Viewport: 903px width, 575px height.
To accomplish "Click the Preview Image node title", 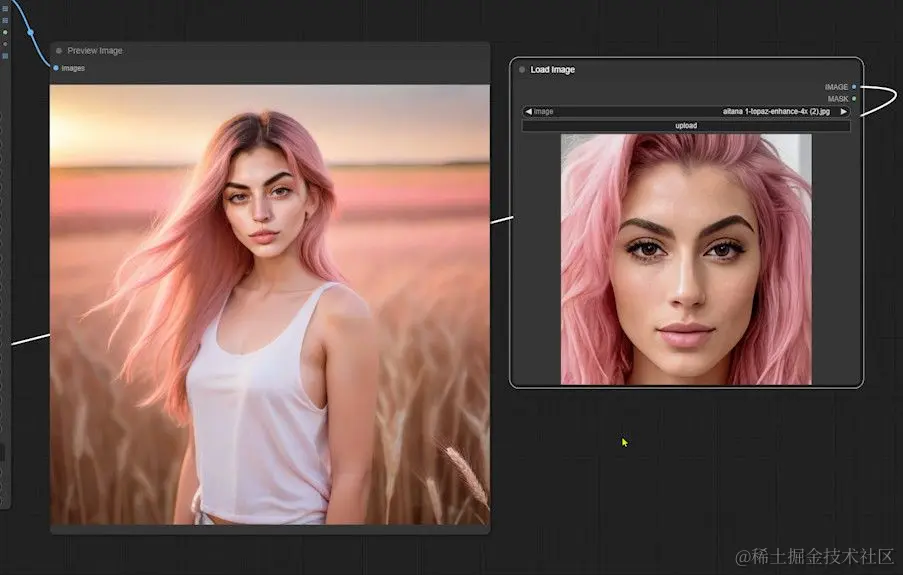I will (x=95, y=51).
